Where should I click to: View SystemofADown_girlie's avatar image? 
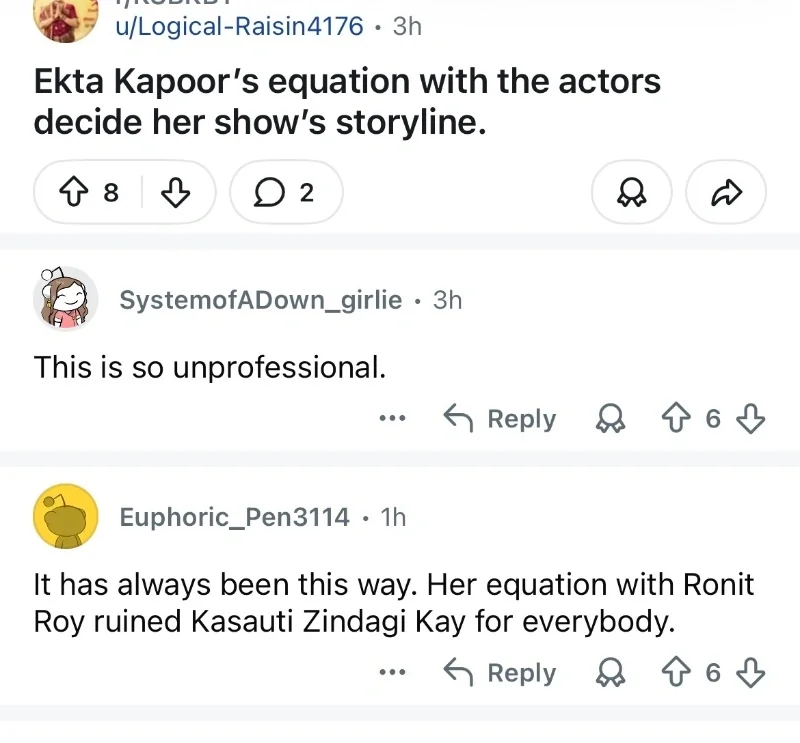65,298
